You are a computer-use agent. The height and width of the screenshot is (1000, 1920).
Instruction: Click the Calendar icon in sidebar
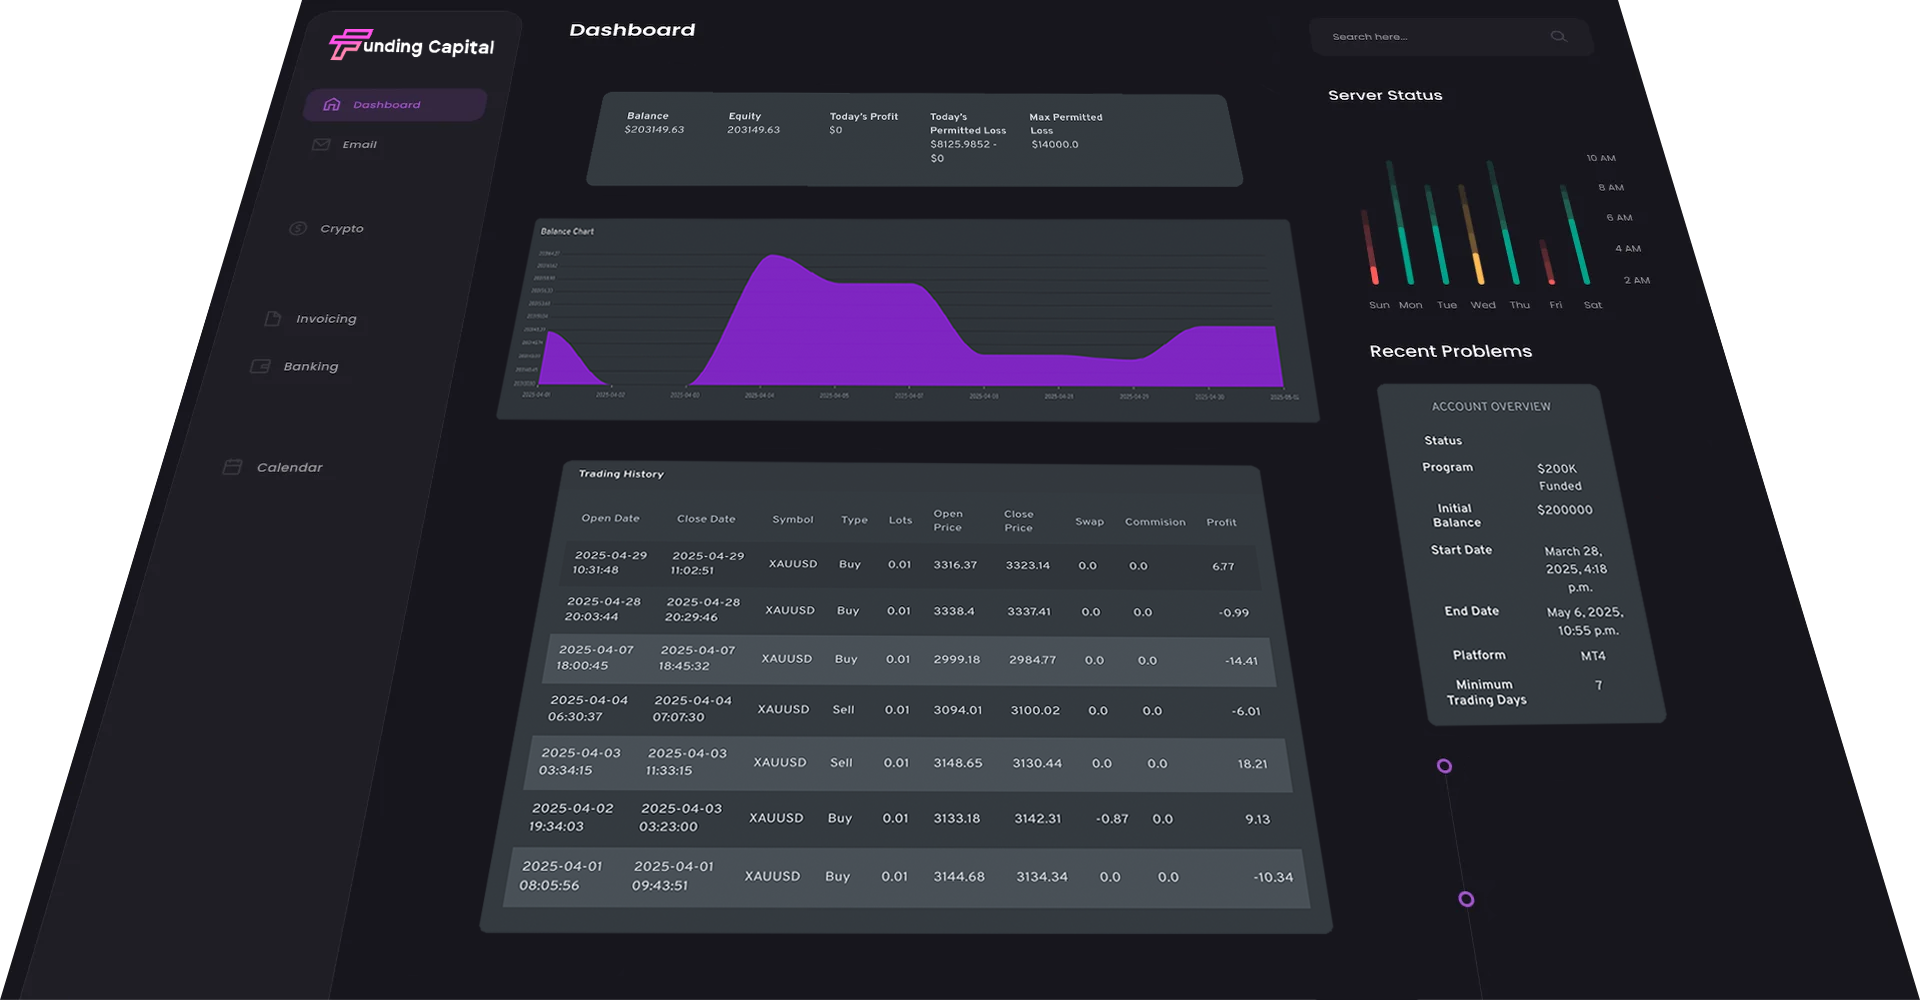[x=232, y=467]
